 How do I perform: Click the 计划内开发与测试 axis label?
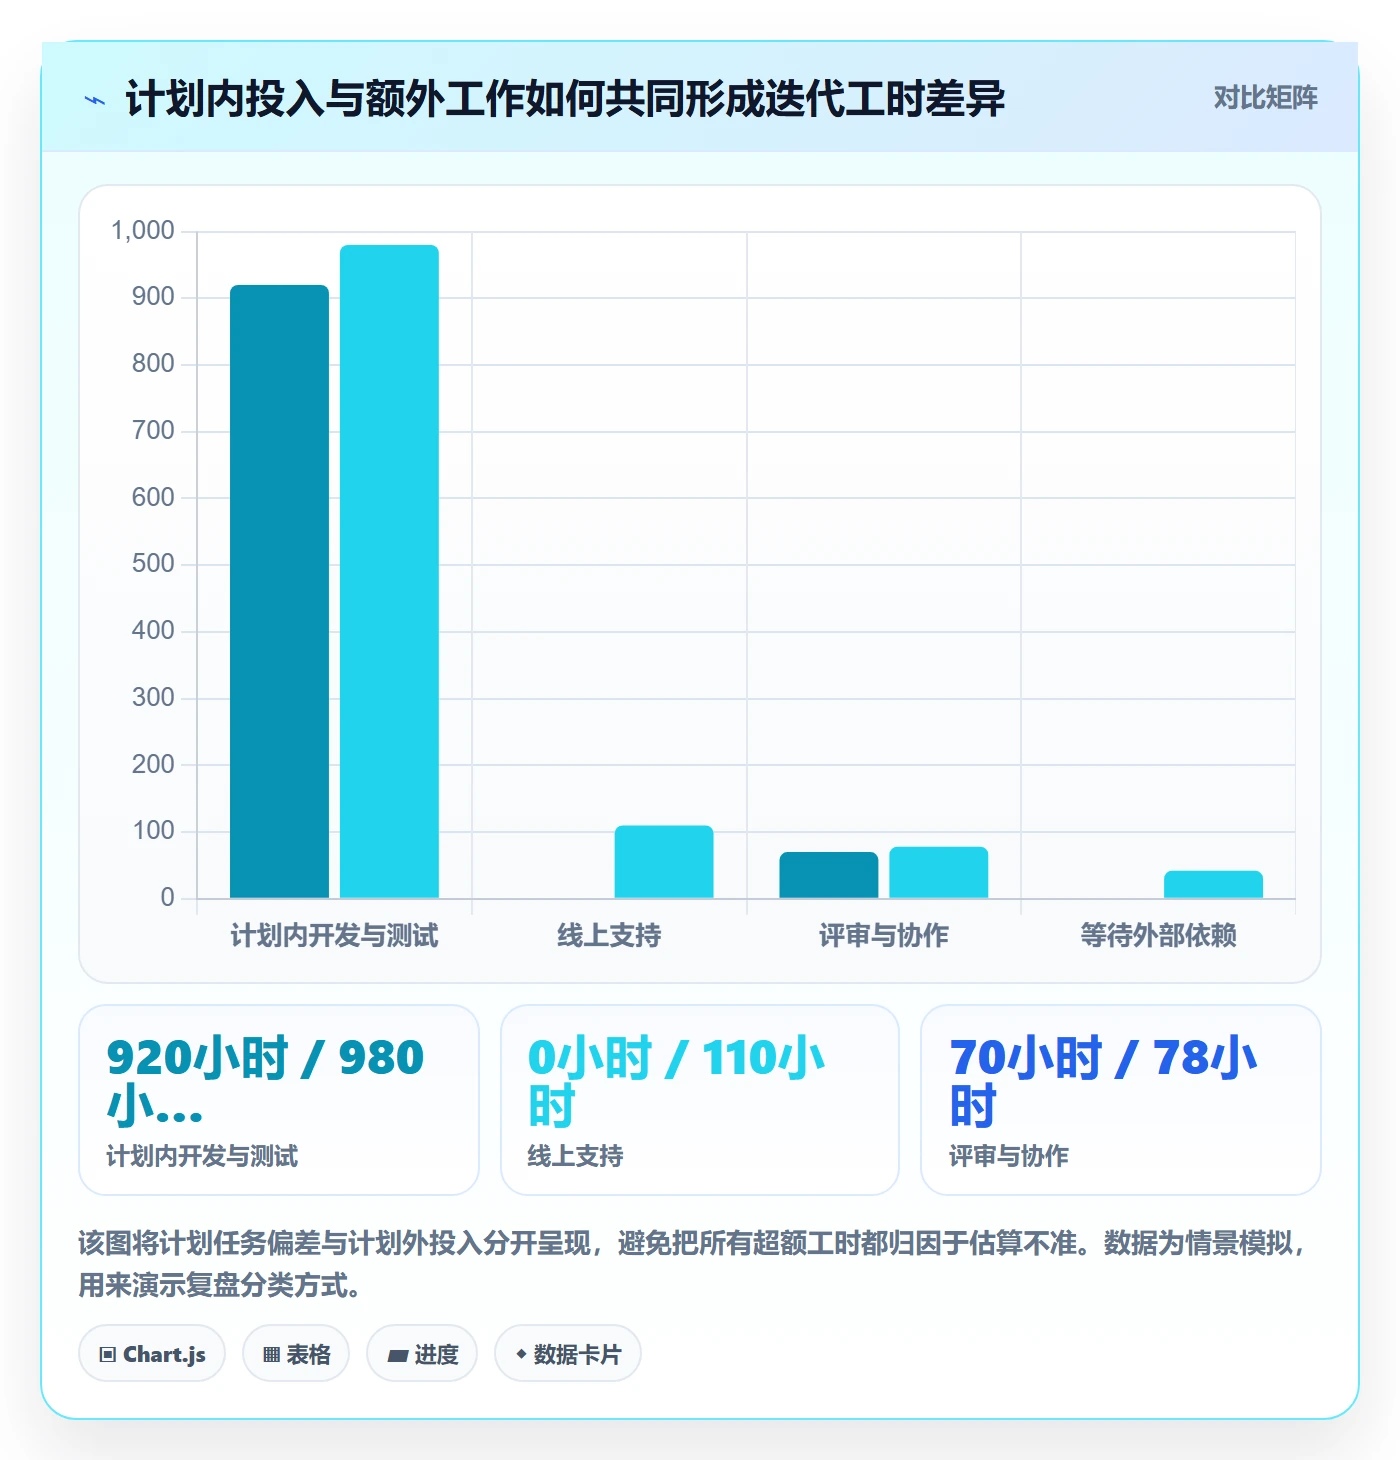[x=334, y=936]
